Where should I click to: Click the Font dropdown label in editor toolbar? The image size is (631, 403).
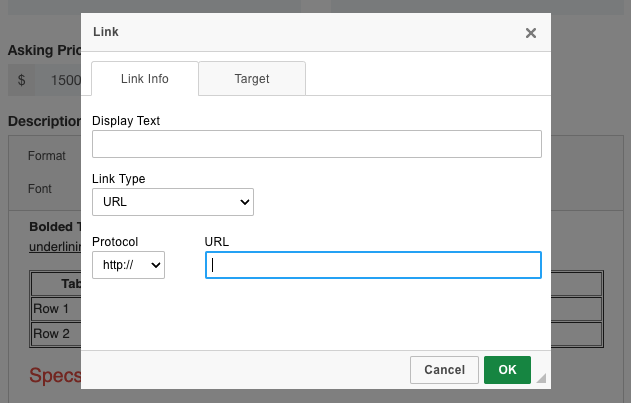pos(40,189)
